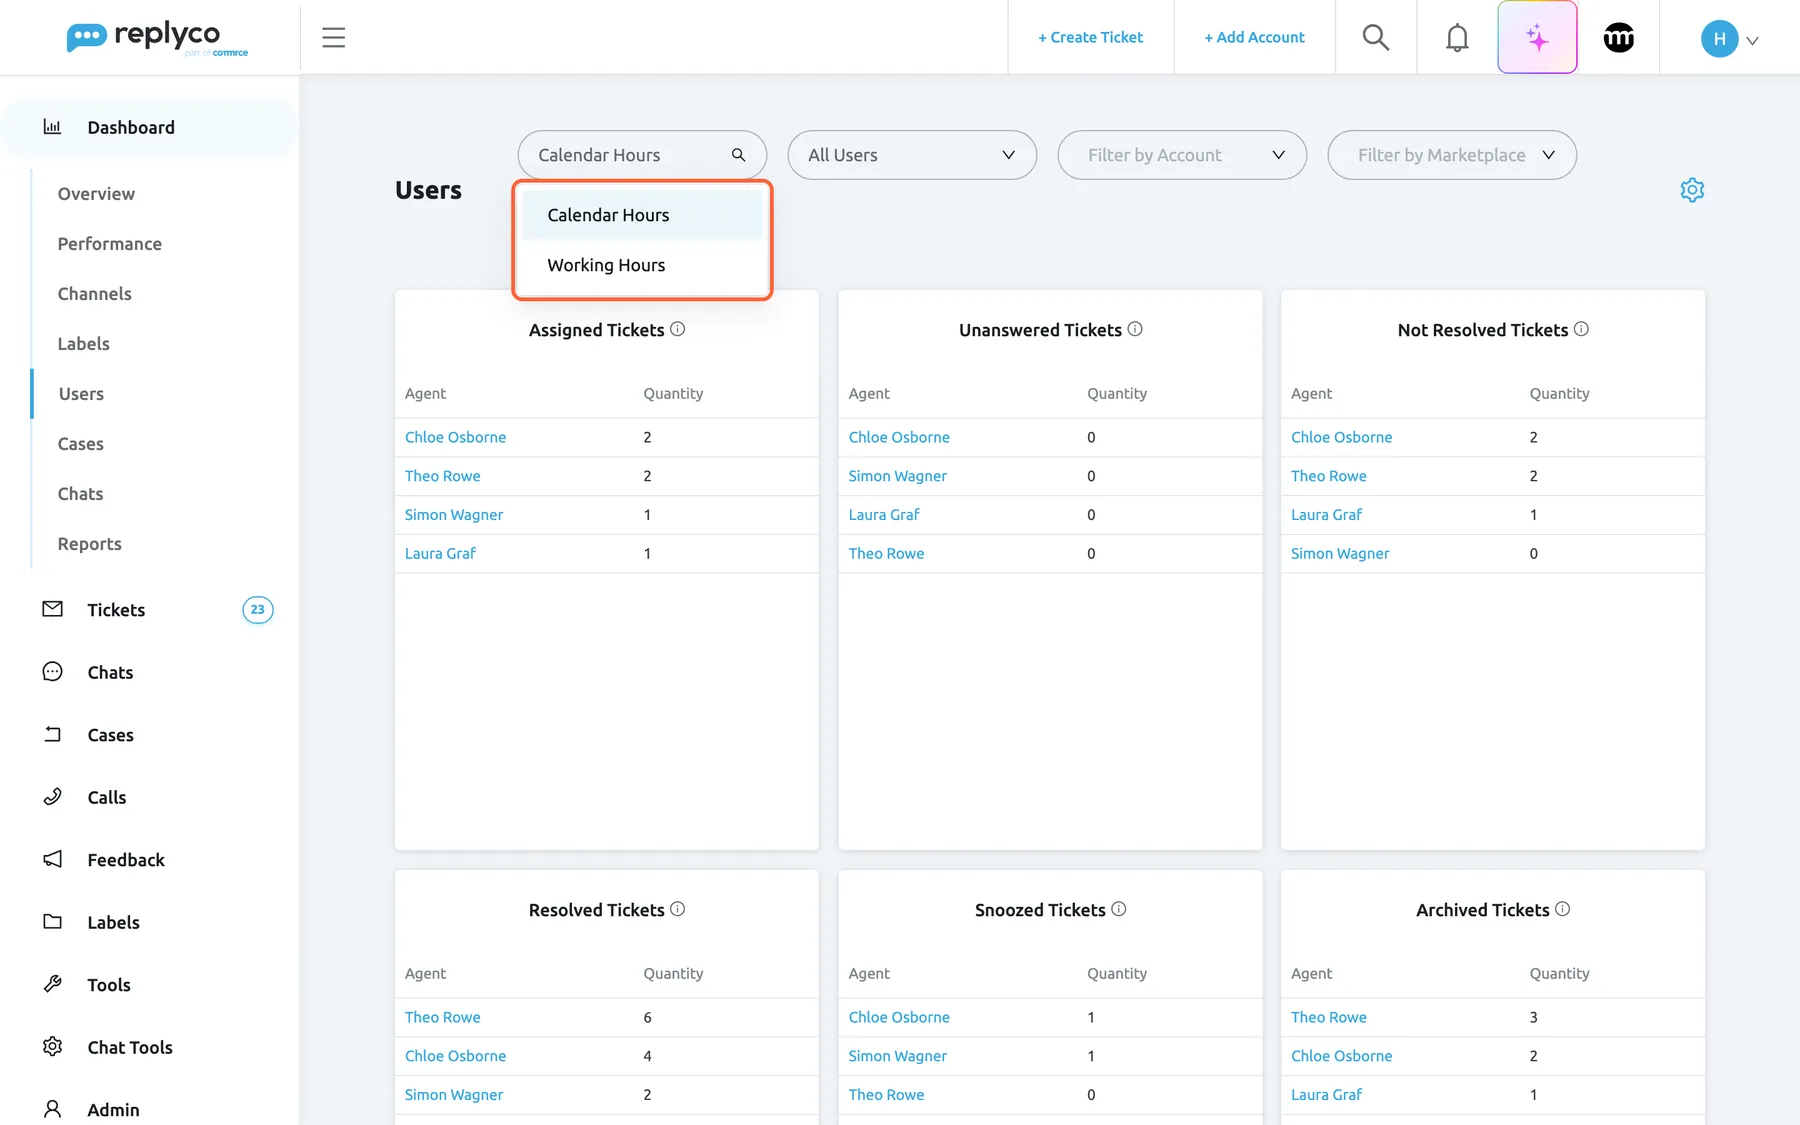Click the replyco logo
Viewport: 1800px width, 1125px height.
[157, 38]
